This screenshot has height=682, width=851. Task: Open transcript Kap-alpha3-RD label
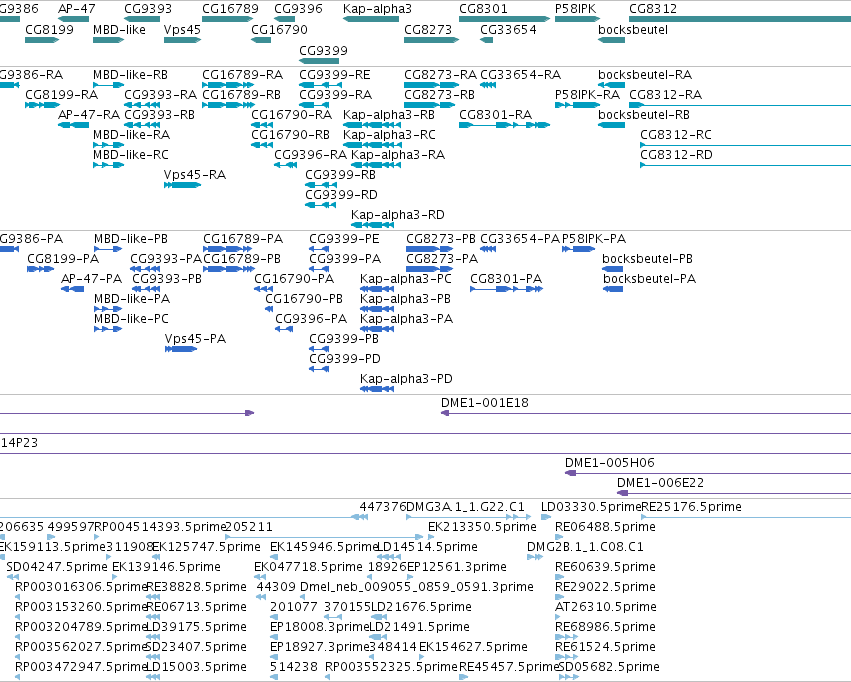pyautogui.click(x=398, y=214)
